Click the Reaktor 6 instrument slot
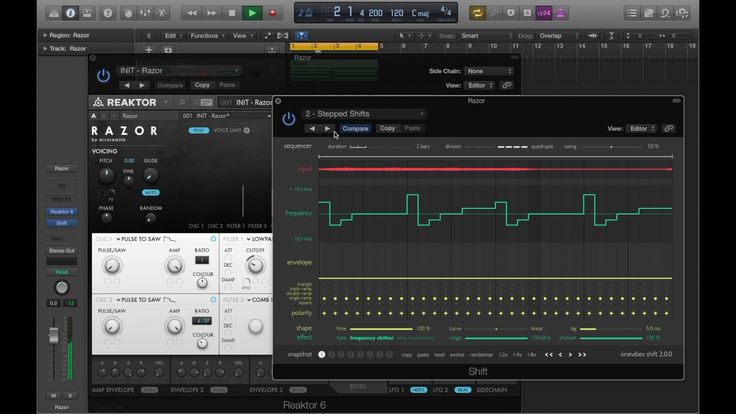 [61, 212]
